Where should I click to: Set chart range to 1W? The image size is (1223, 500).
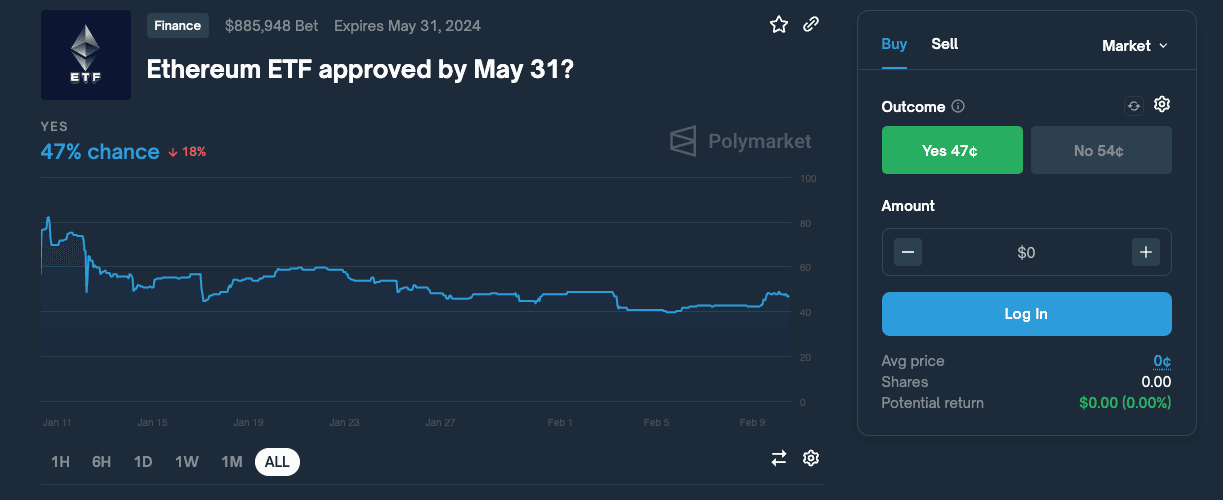click(x=187, y=462)
